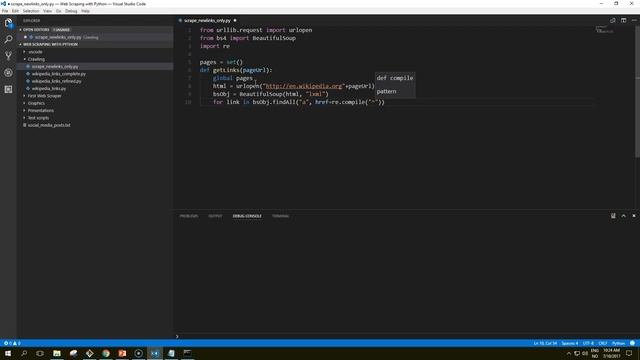The image size is (640, 360).
Task: Open wikipedia_links.py in the explorer
Action: click(49, 89)
